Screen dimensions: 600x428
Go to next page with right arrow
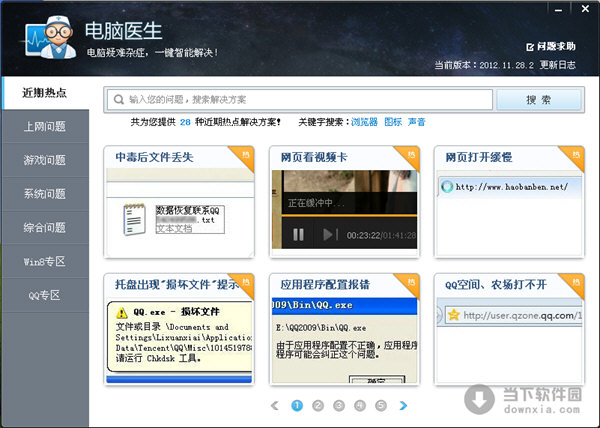tap(403, 405)
